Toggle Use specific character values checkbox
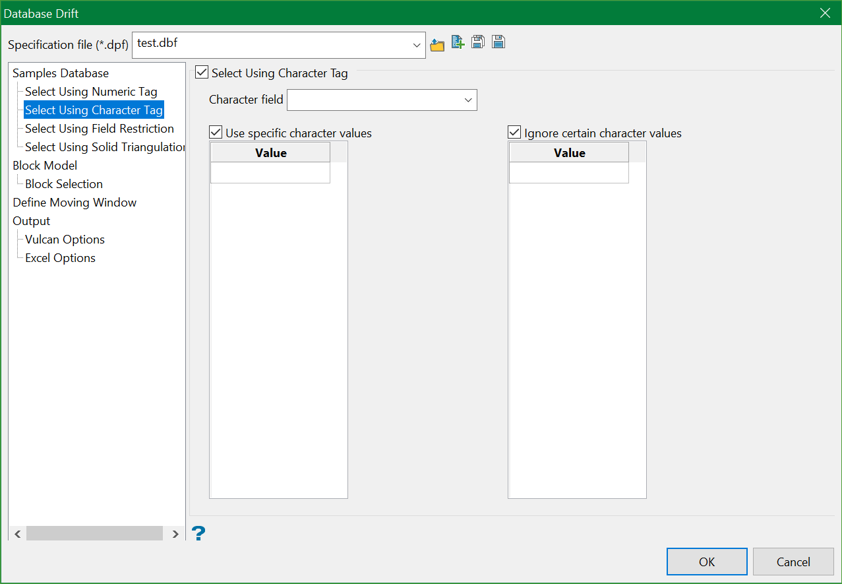The image size is (842, 584). [216, 132]
